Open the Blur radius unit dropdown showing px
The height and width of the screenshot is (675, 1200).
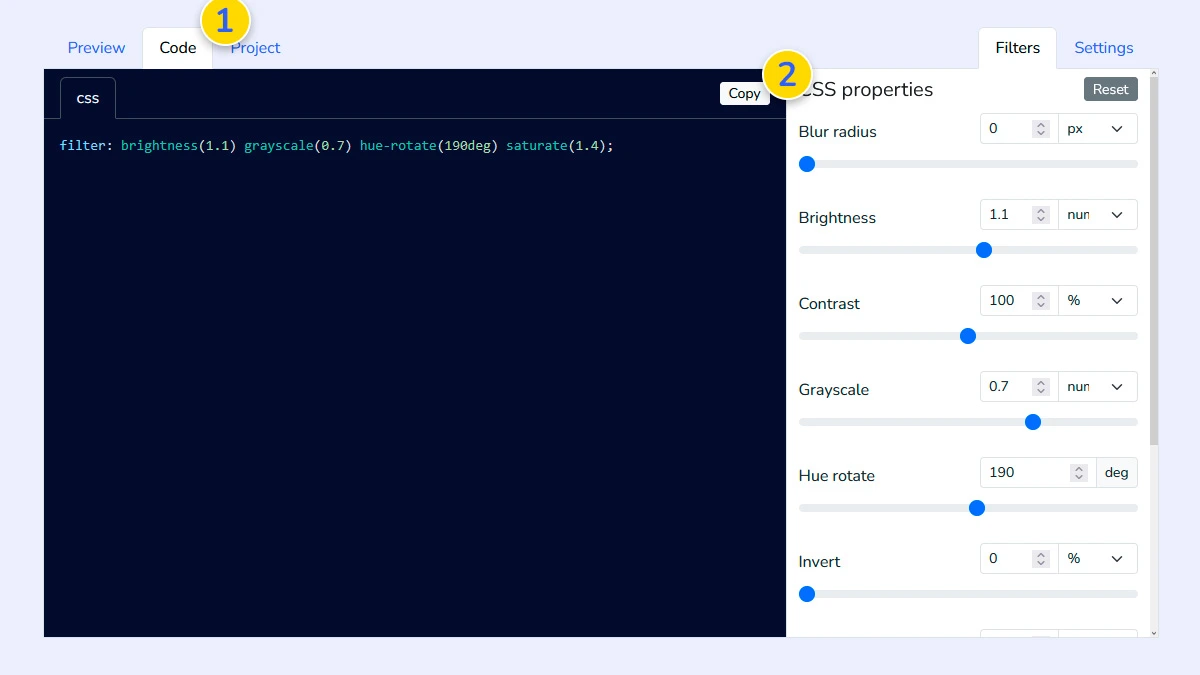1097,128
